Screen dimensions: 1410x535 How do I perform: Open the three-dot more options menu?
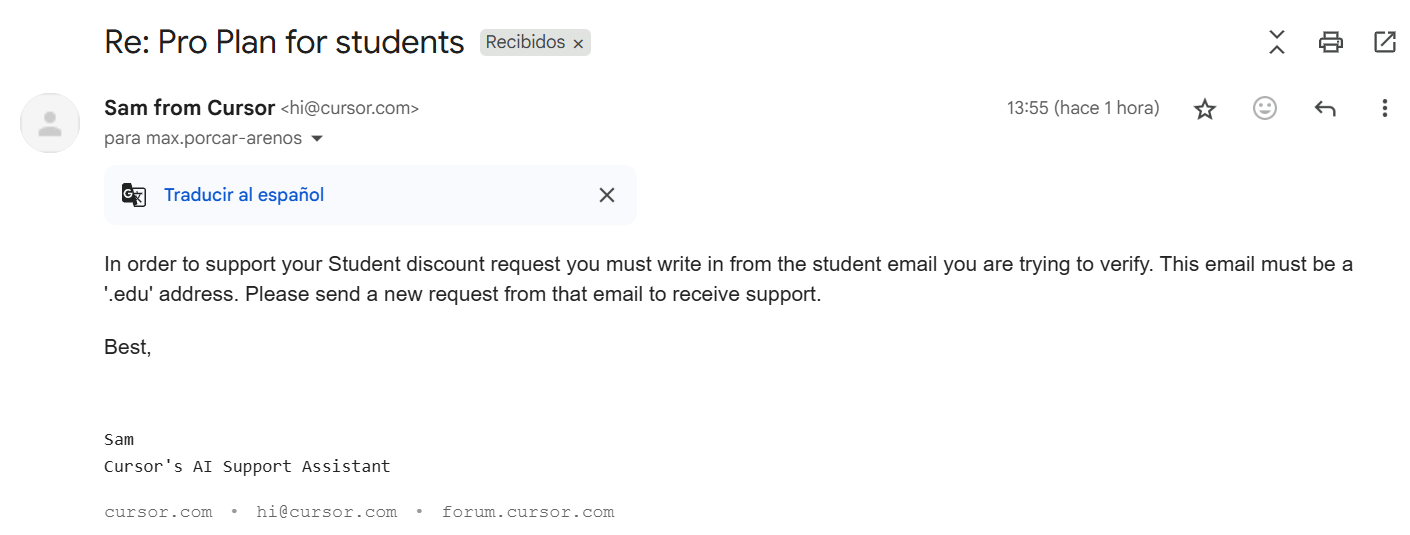coord(1385,108)
